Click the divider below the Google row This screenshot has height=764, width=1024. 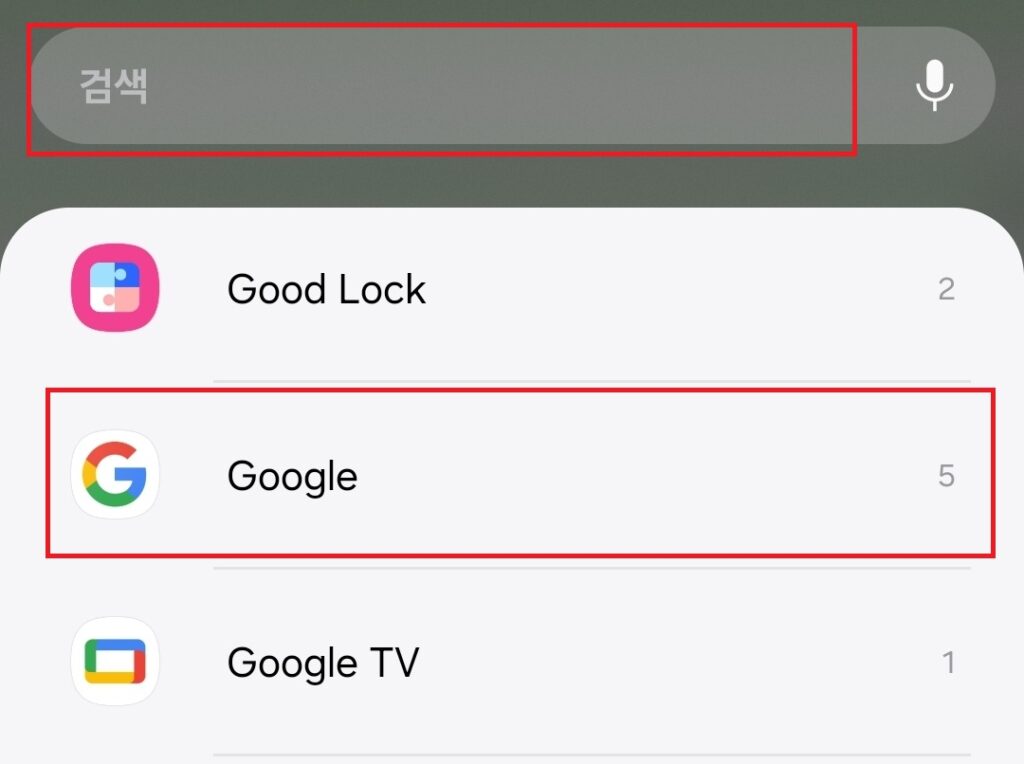point(592,568)
